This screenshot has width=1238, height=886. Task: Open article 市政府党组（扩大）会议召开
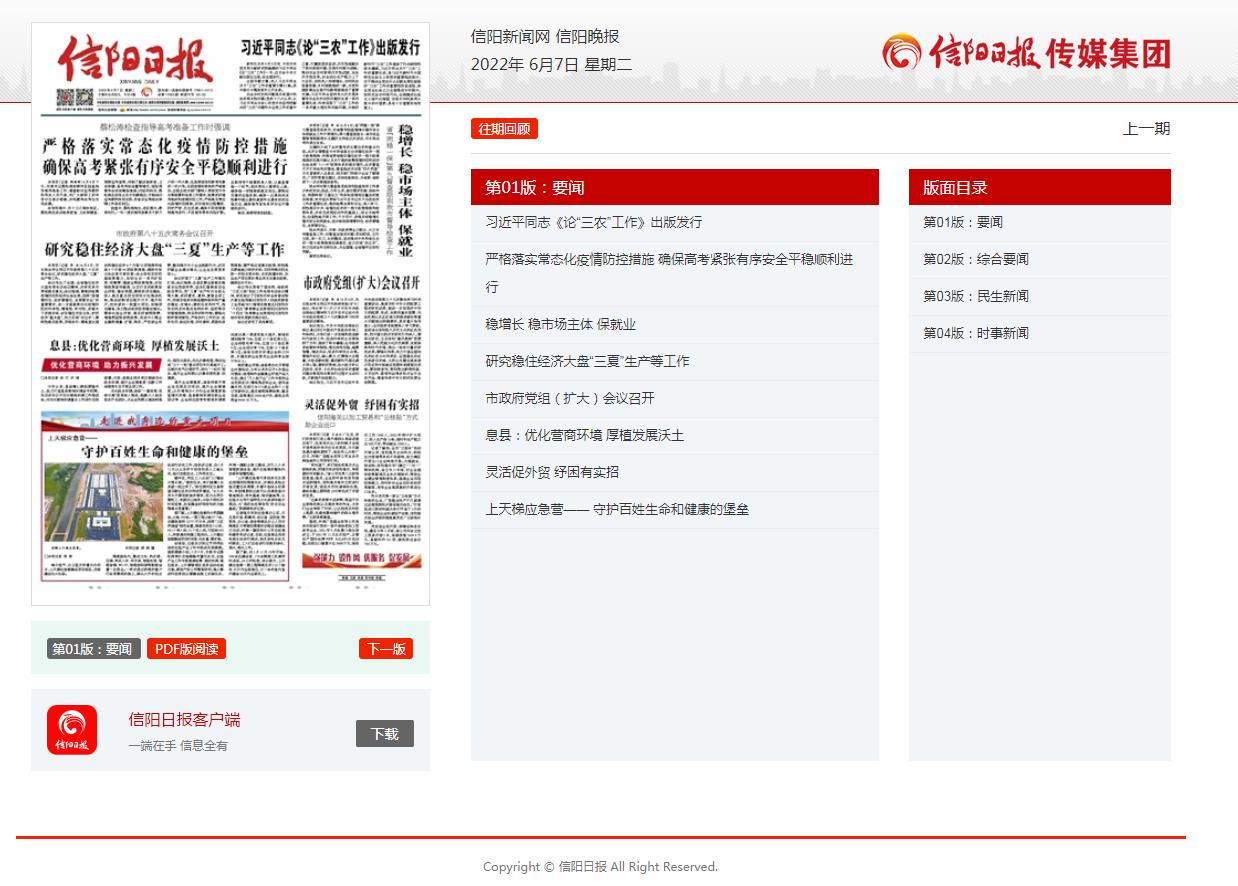click(x=569, y=398)
